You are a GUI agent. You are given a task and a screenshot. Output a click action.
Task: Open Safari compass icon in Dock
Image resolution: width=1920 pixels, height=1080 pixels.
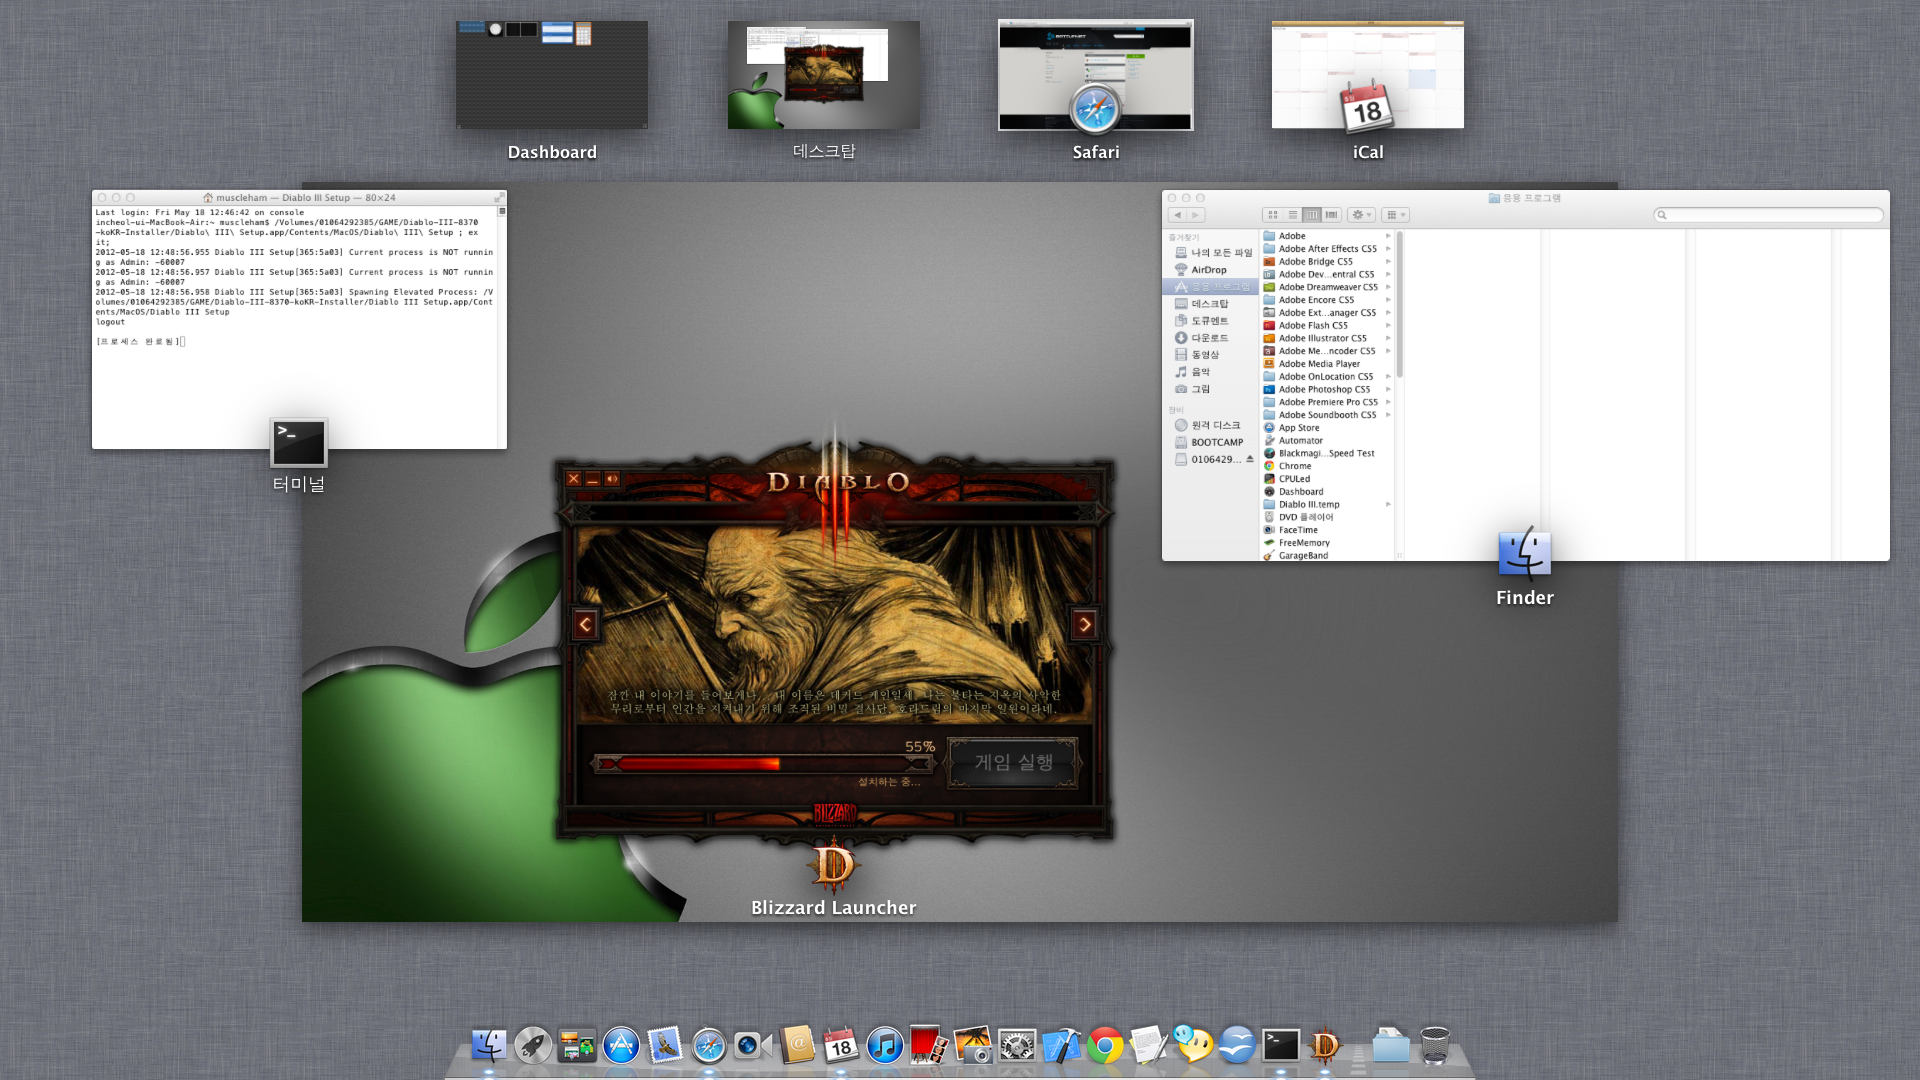coord(709,1046)
